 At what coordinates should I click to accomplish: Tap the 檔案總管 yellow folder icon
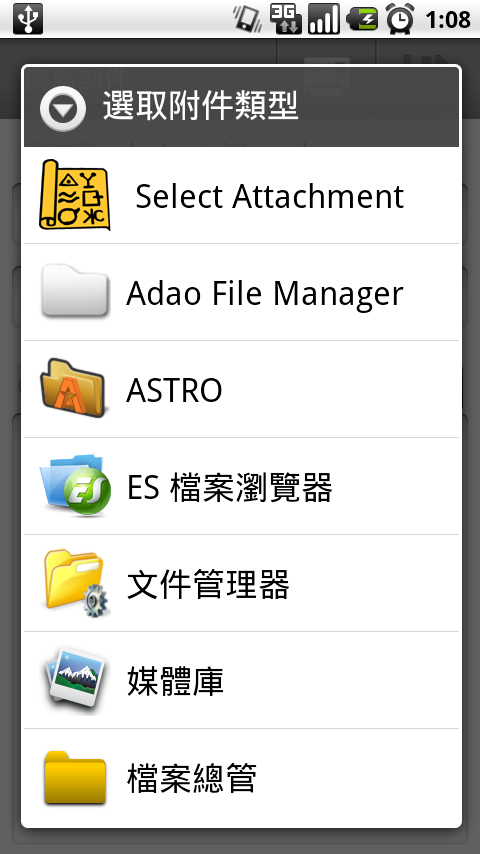(x=75, y=777)
